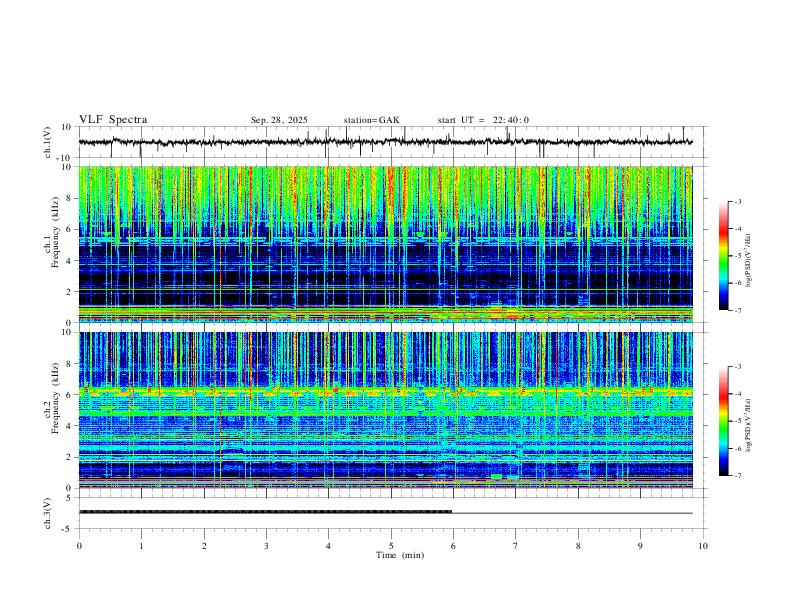This screenshot has width=792, height=612.
Task: Click the time axis tick label '10'
Action: click(703, 546)
